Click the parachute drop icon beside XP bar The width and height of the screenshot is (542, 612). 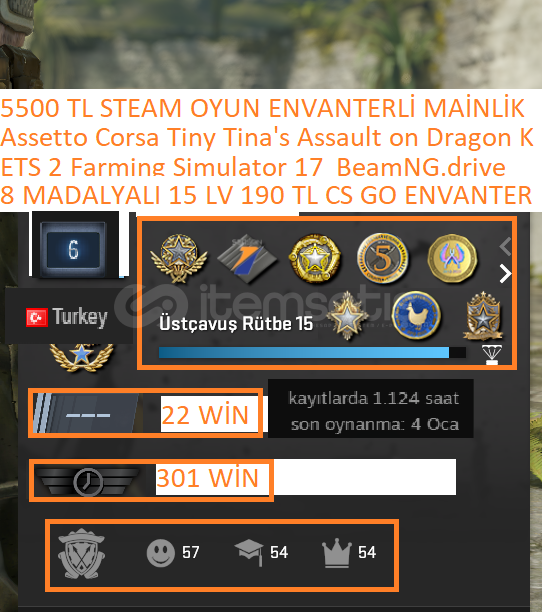(x=492, y=354)
